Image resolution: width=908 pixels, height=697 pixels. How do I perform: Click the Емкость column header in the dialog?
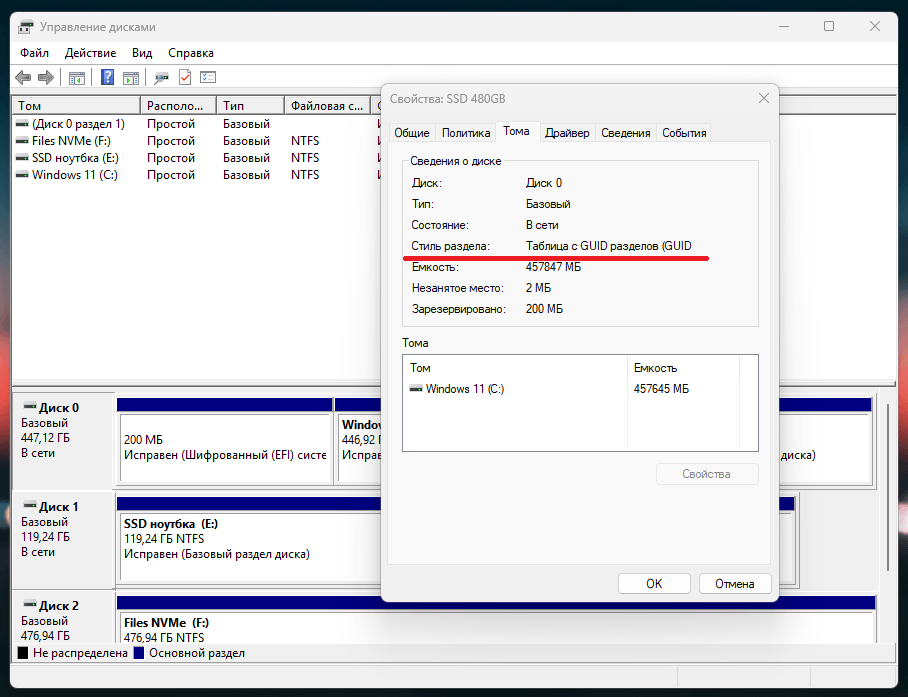[x=683, y=368]
